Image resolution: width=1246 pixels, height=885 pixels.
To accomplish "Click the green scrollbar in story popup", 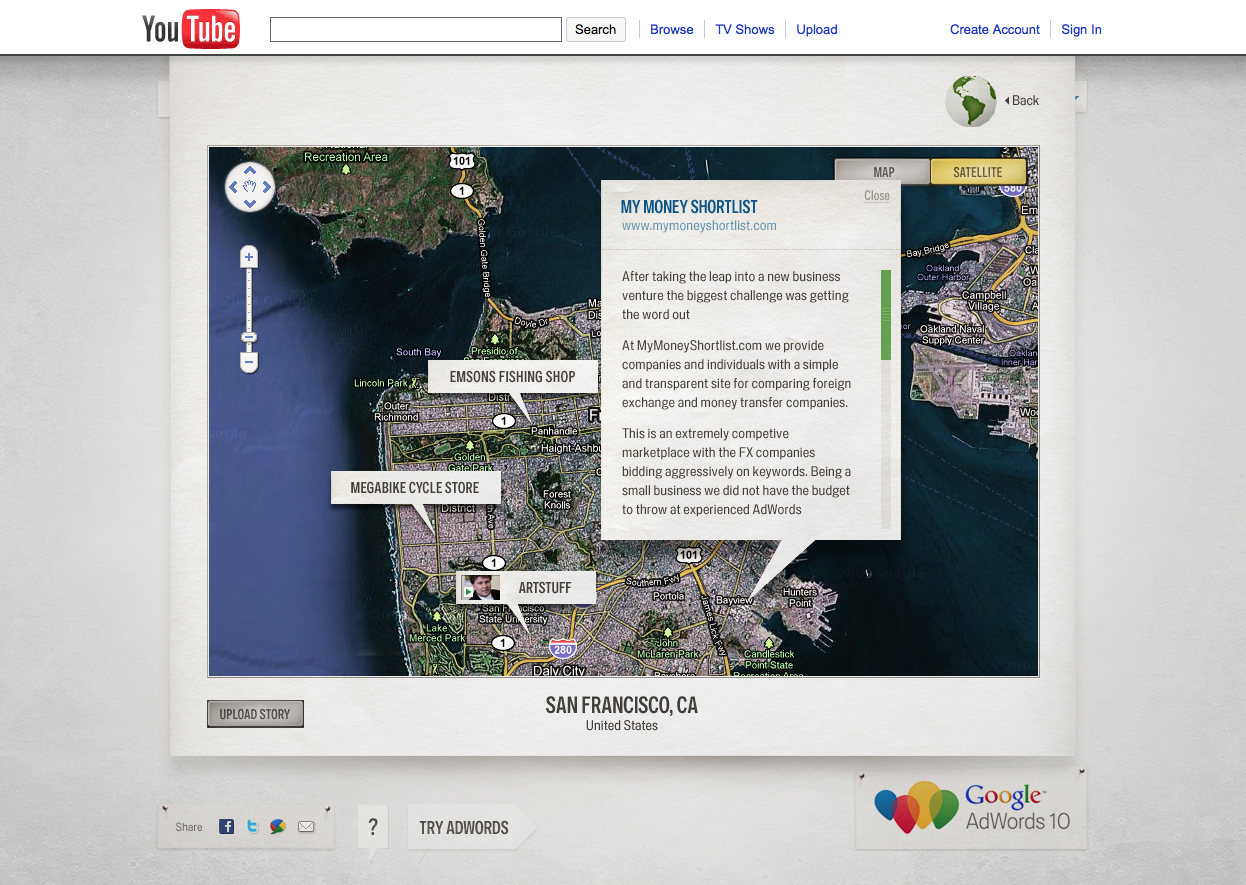I will click(x=886, y=315).
